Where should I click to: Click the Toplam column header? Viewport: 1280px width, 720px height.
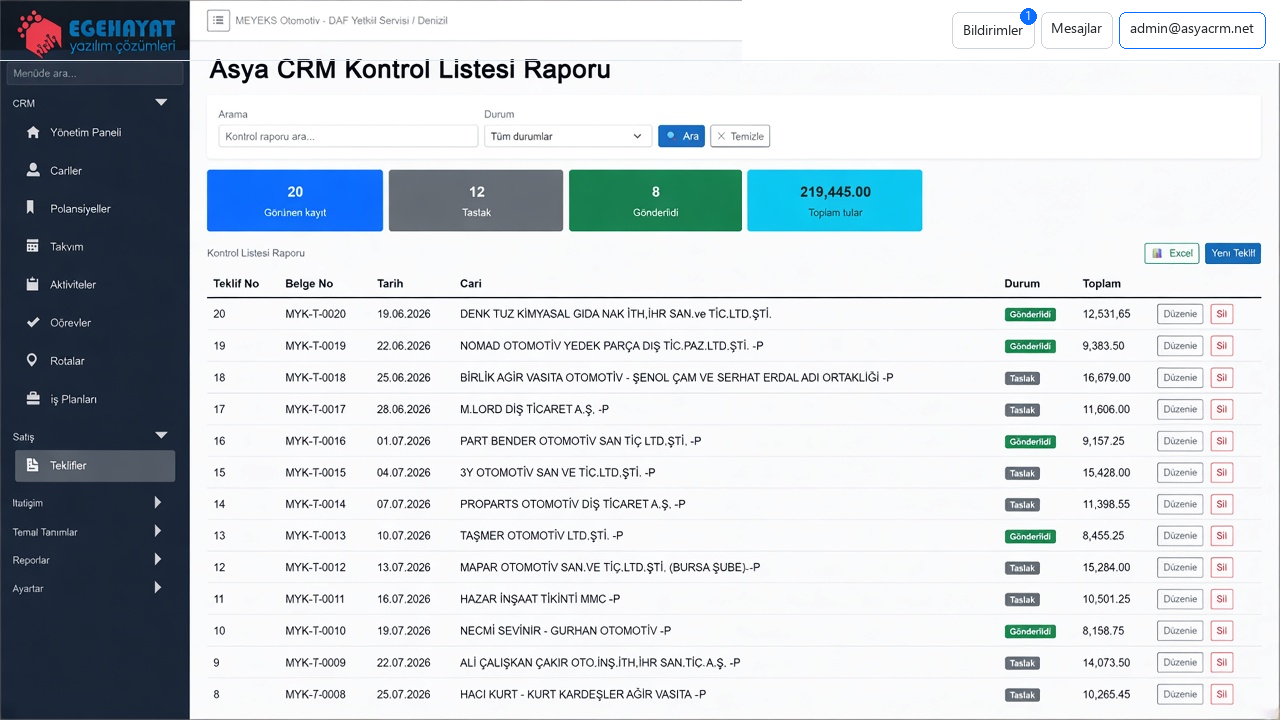[x=1102, y=284]
